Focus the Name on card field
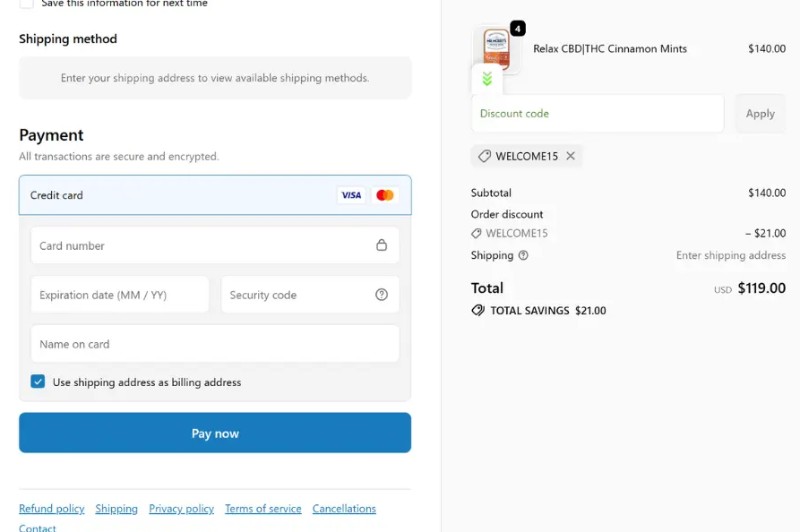The width and height of the screenshot is (800, 532). [215, 344]
